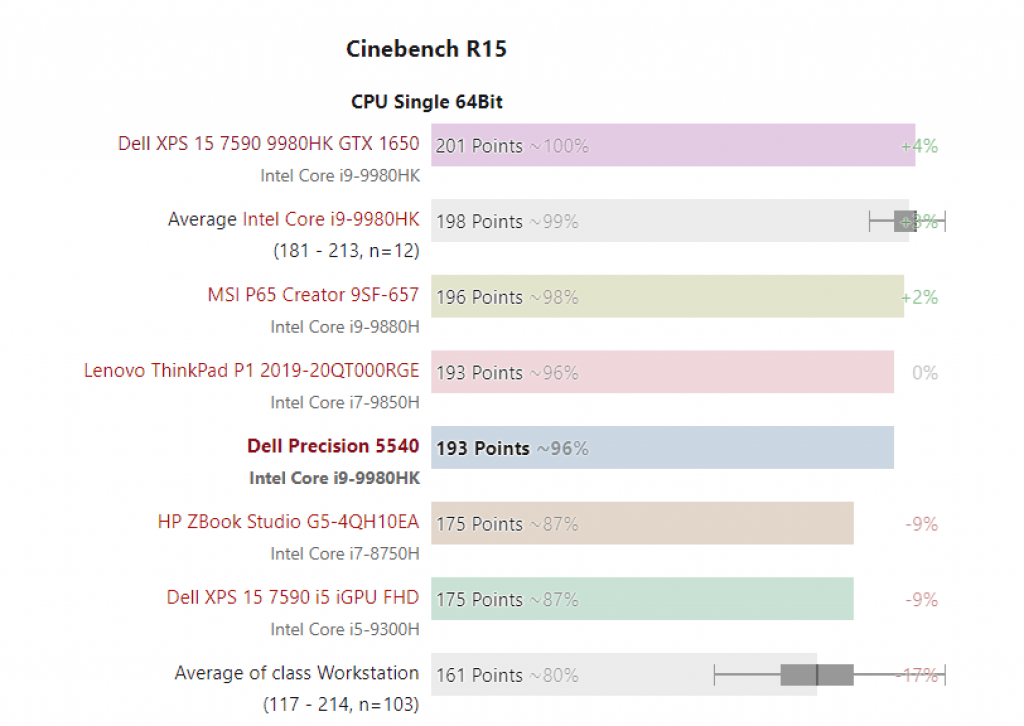This screenshot has width=1024, height=726.
Task: Click the green 175 Points XPS bar
Action: click(642, 599)
